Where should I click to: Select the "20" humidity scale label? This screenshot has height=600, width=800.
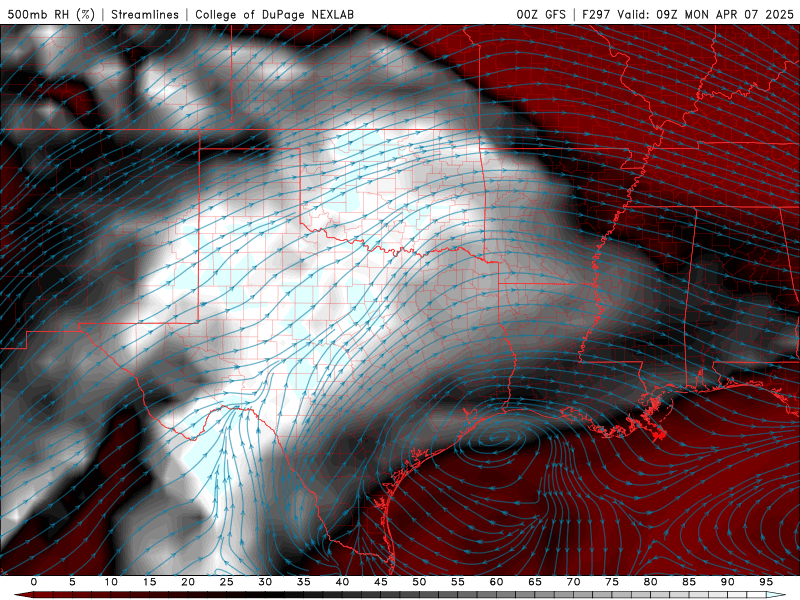[188, 582]
